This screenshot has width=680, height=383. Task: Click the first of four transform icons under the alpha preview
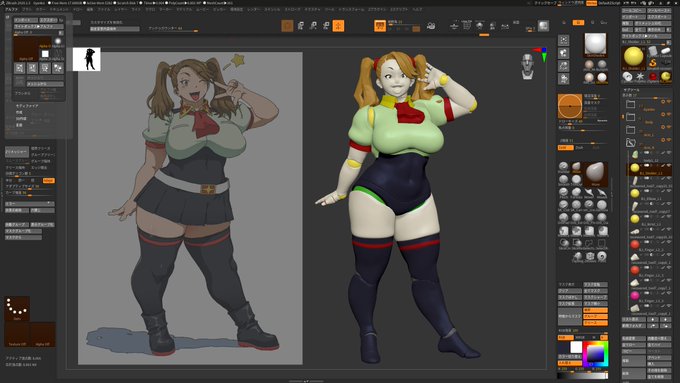[20, 68]
